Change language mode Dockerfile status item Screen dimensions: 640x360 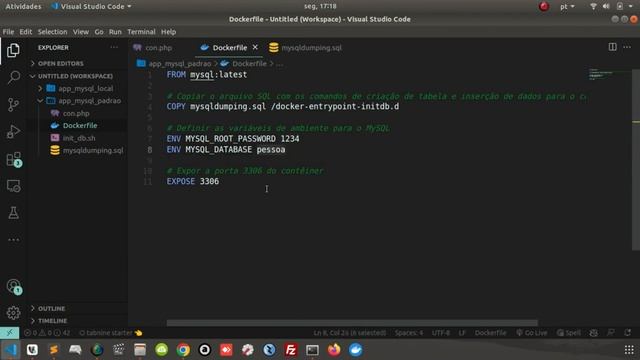coord(490,333)
